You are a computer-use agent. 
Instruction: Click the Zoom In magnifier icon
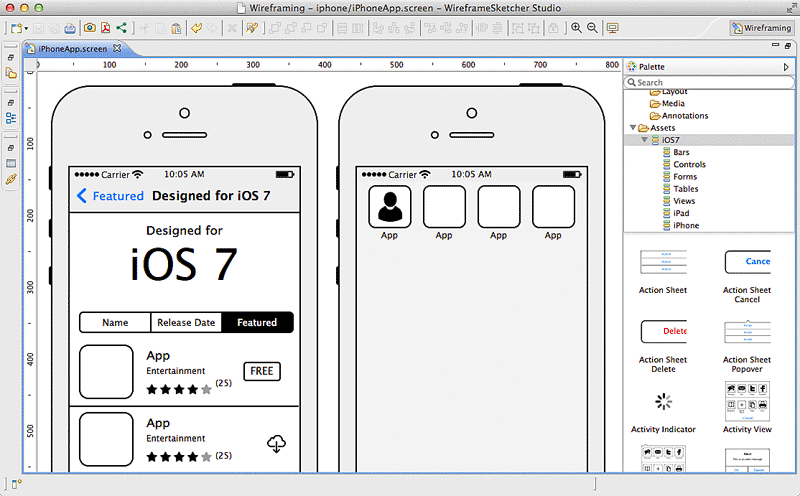pyautogui.click(x=576, y=28)
